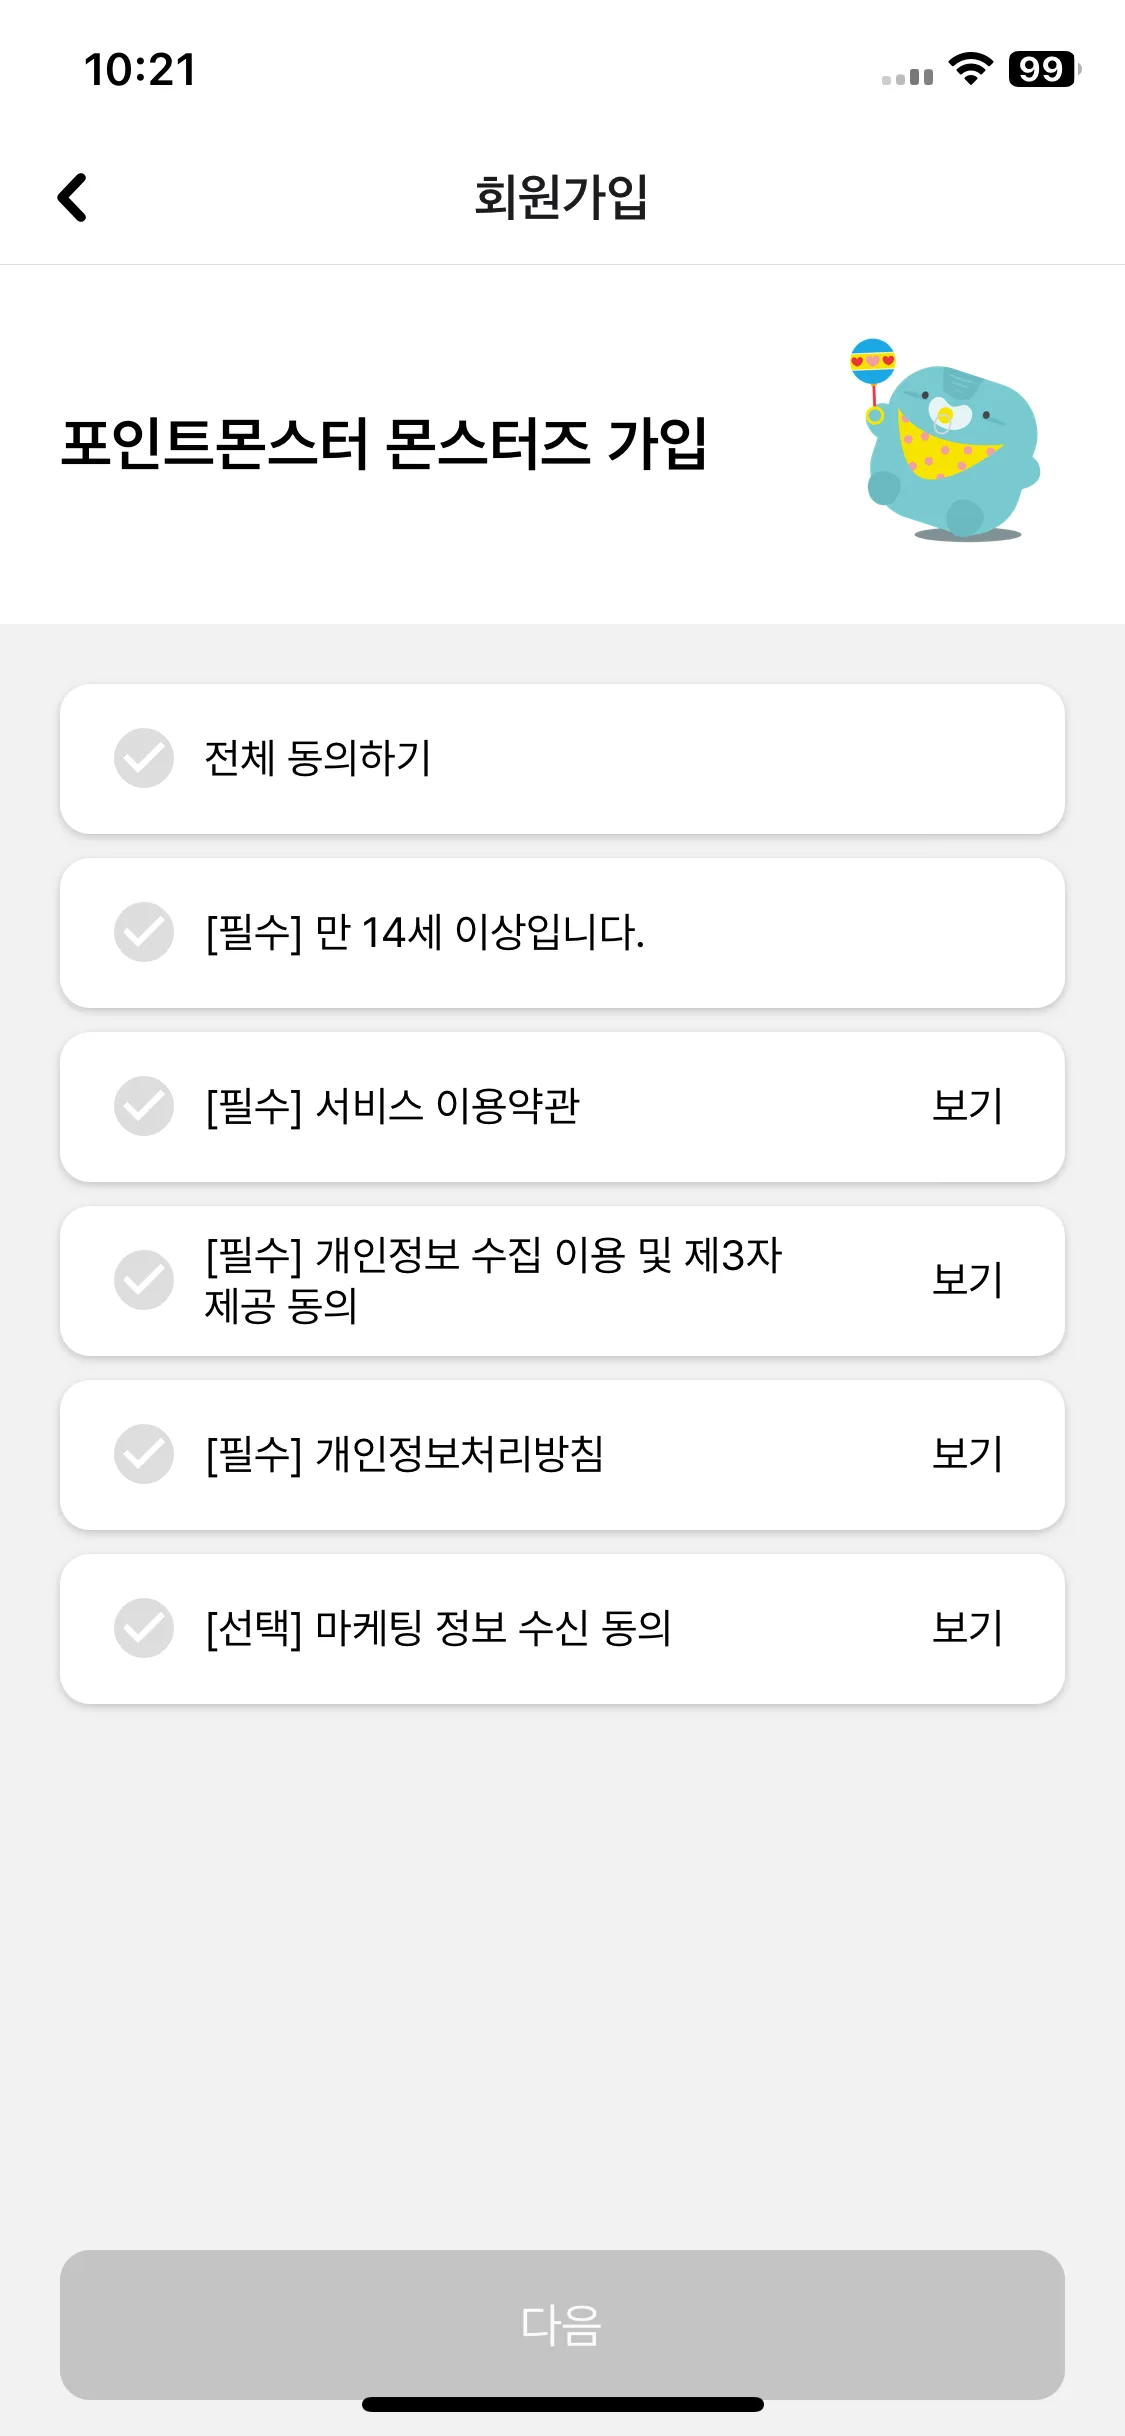Check the 서비스 이용약관 agreement checkbox
Viewport: 1125px width, 2436px height.
click(x=144, y=1106)
